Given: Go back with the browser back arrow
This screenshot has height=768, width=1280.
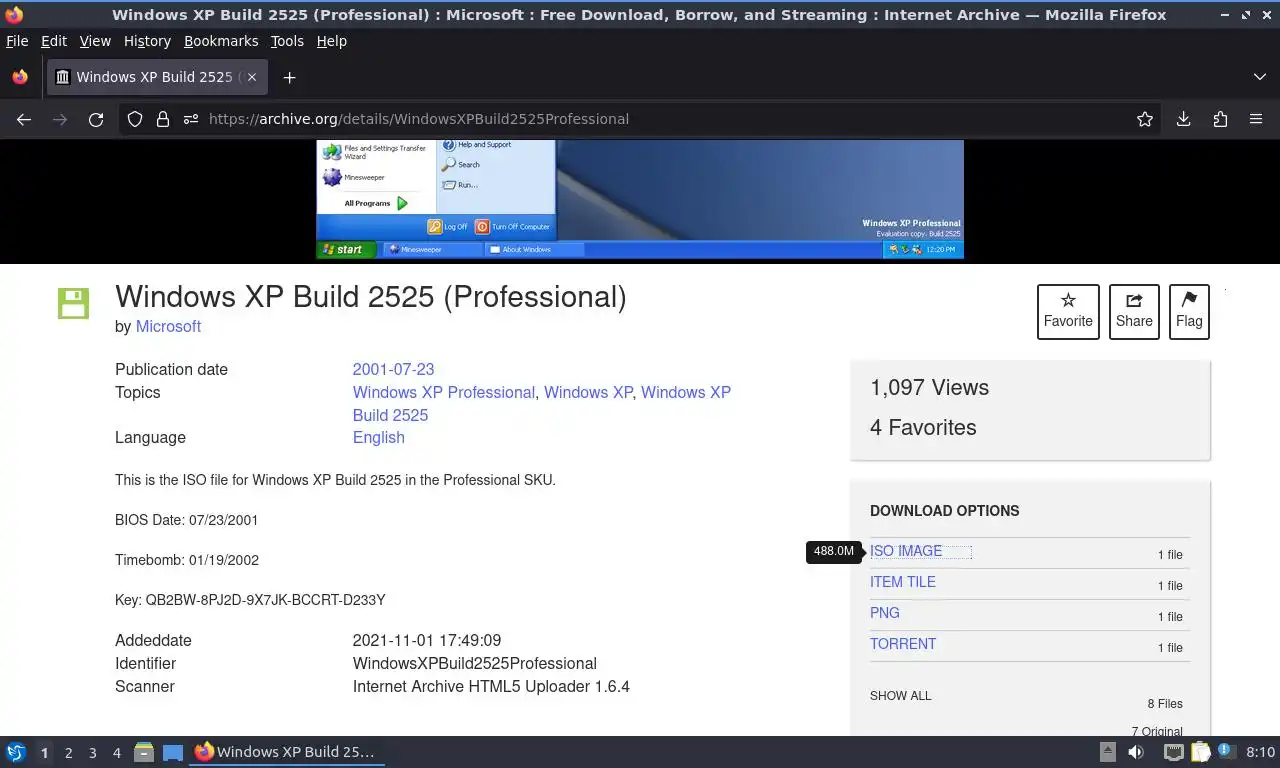Looking at the screenshot, I should tap(24, 119).
